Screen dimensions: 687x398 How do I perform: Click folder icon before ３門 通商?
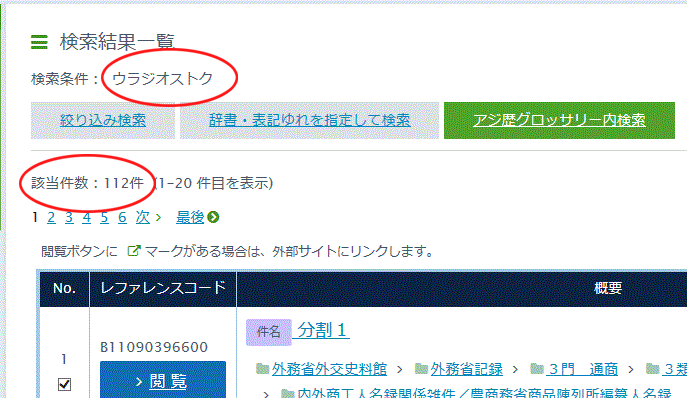(x=537, y=369)
